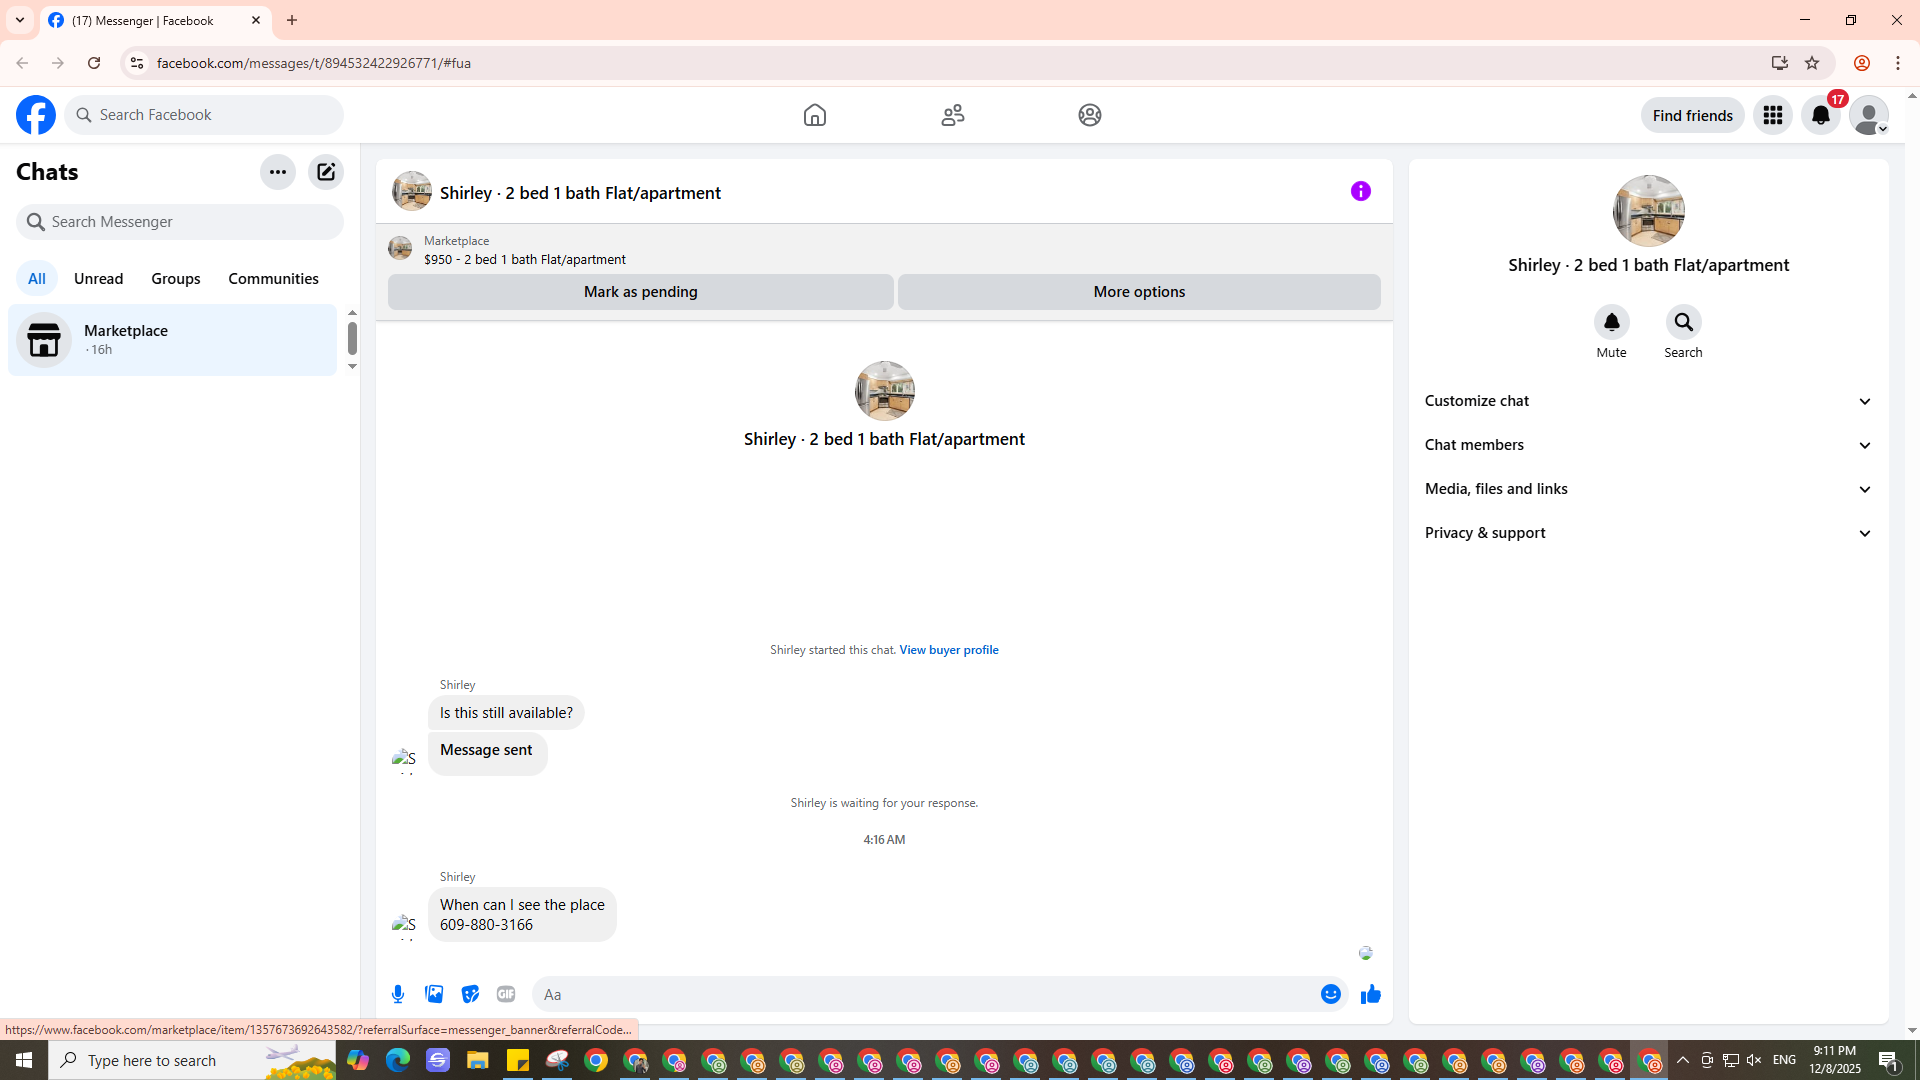Open a new browser tab
1920x1080 pixels.
point(292,20)
